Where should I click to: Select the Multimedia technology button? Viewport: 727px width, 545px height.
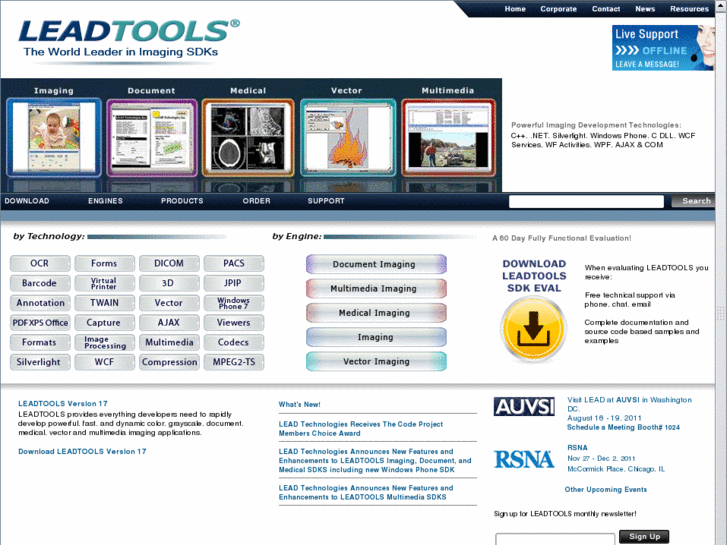pyautogui.click(x=169, y=343)
